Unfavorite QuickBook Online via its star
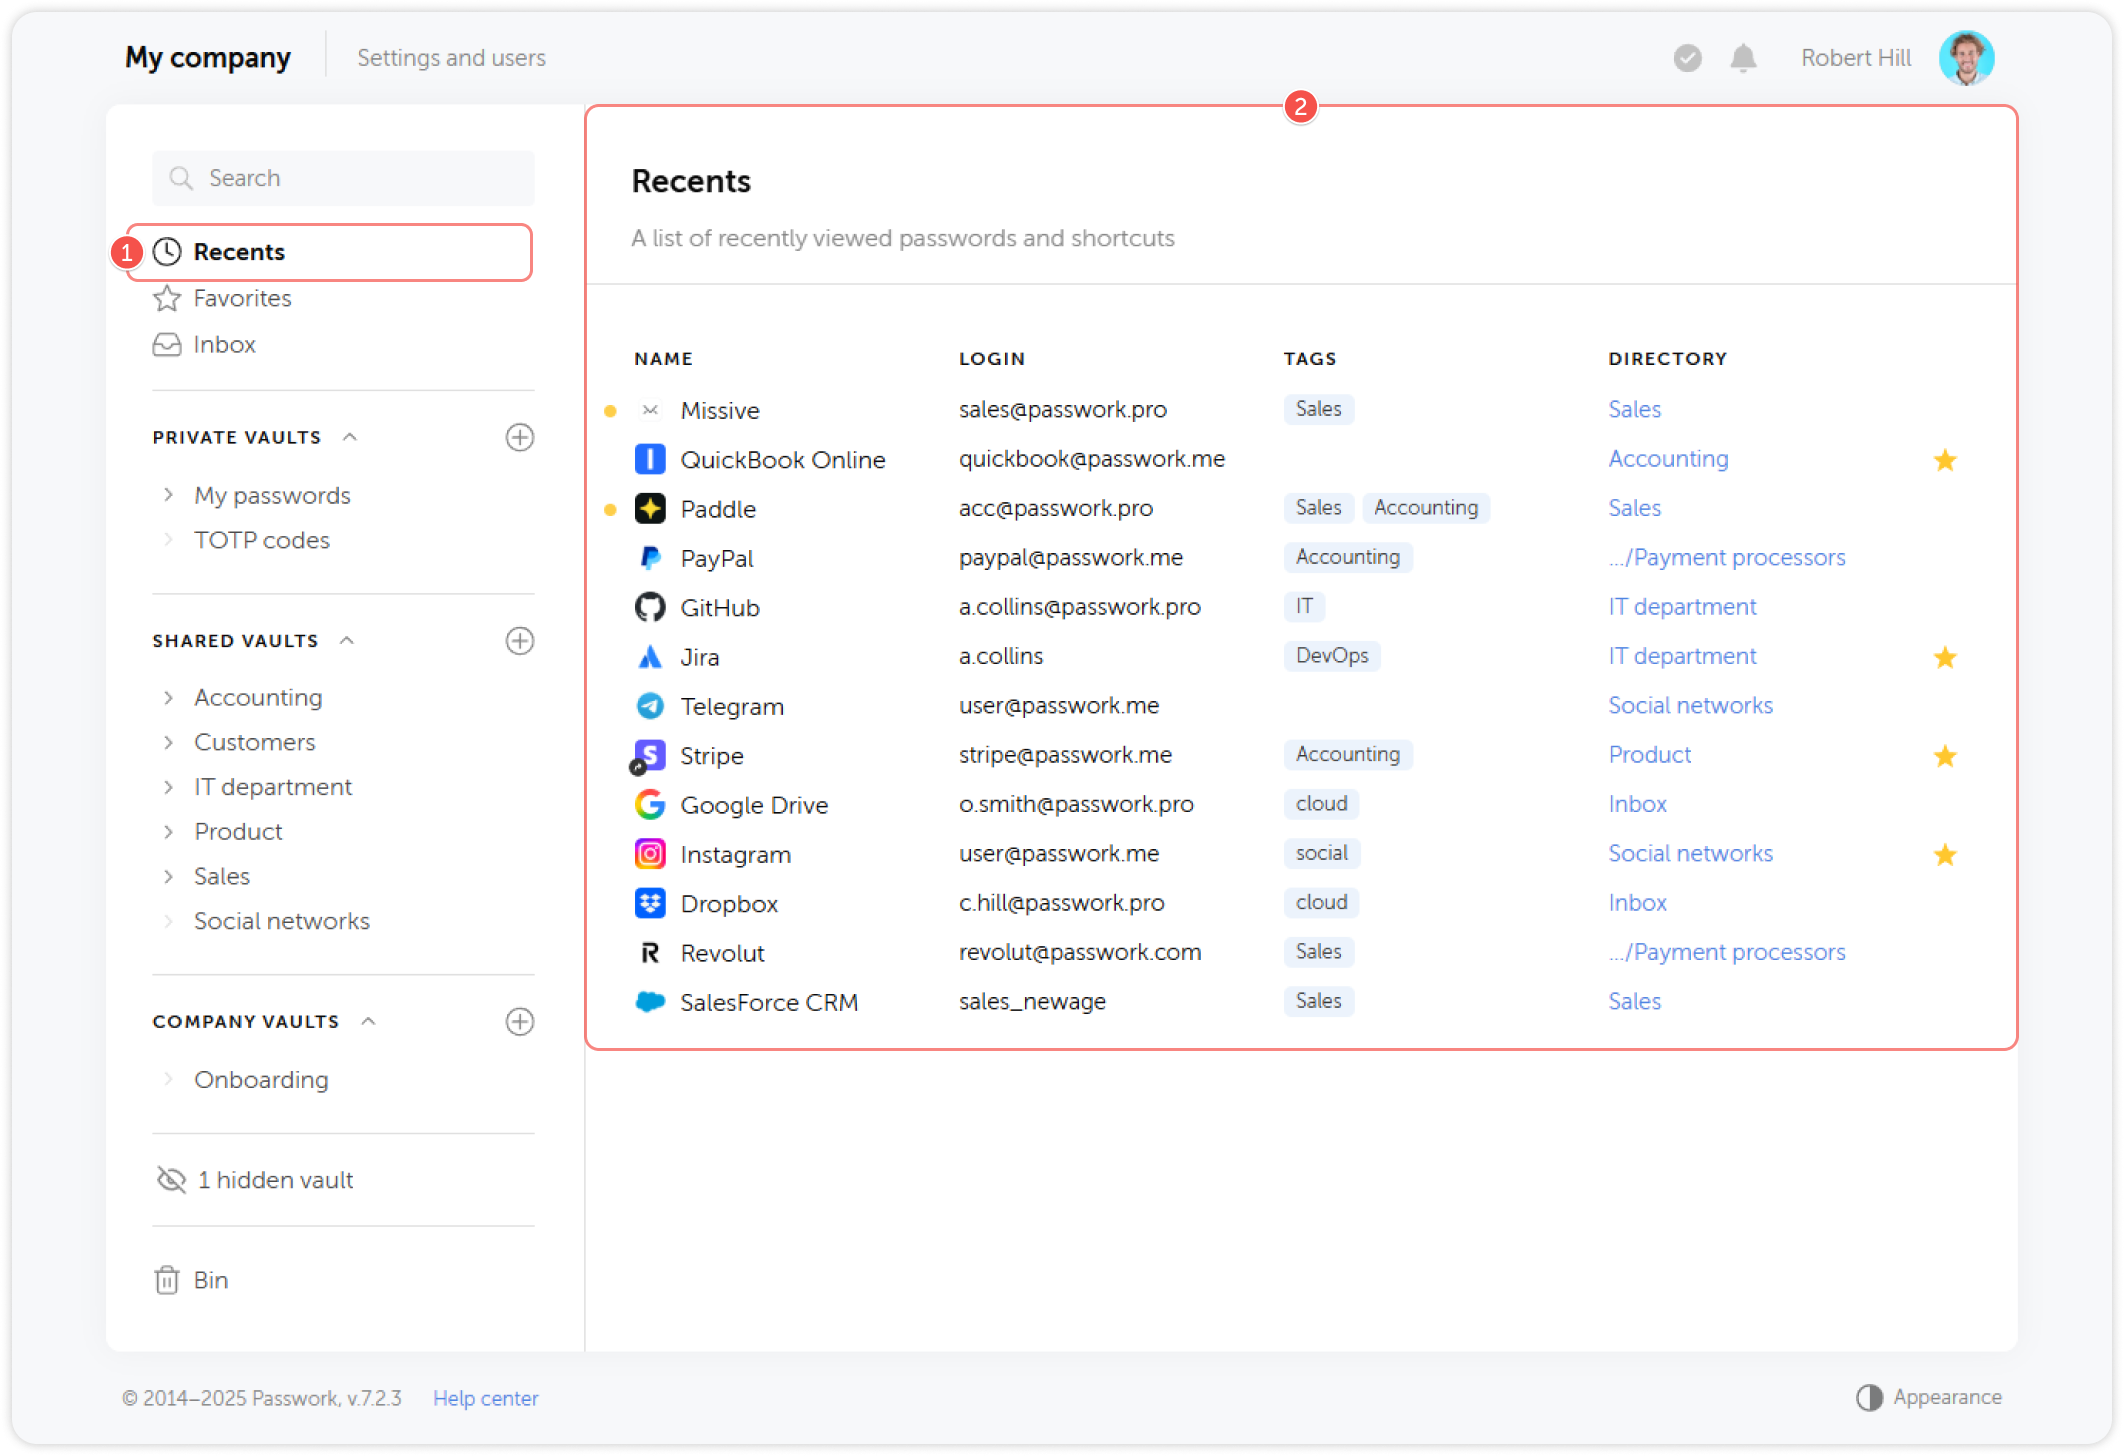 tap(1944, 460)
